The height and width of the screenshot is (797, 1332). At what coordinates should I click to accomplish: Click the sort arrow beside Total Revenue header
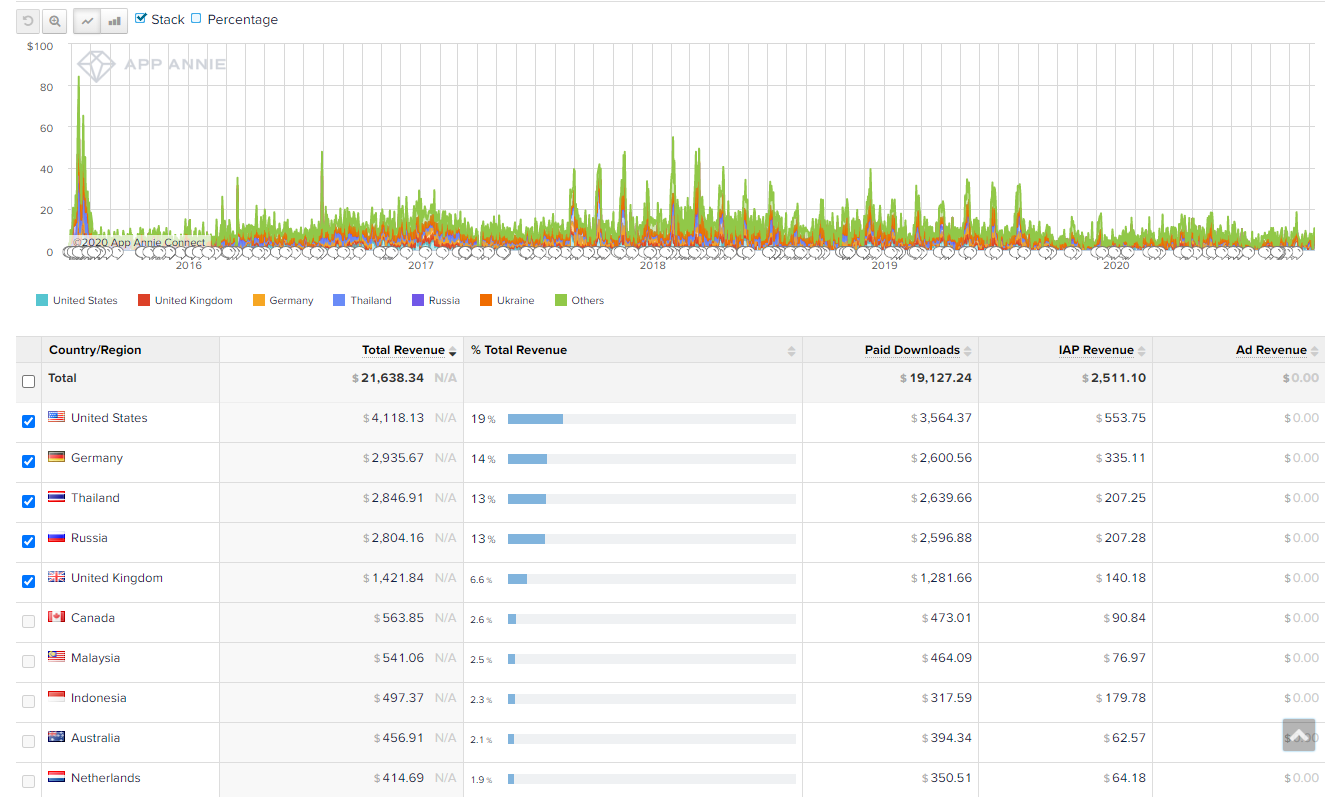pos(453,351)
